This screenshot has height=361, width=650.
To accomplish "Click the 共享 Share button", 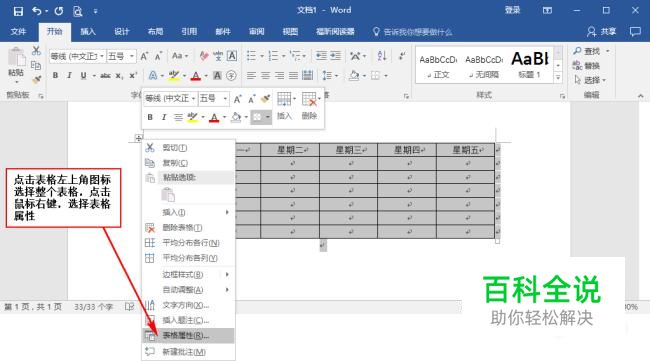I will pos(602,31).
